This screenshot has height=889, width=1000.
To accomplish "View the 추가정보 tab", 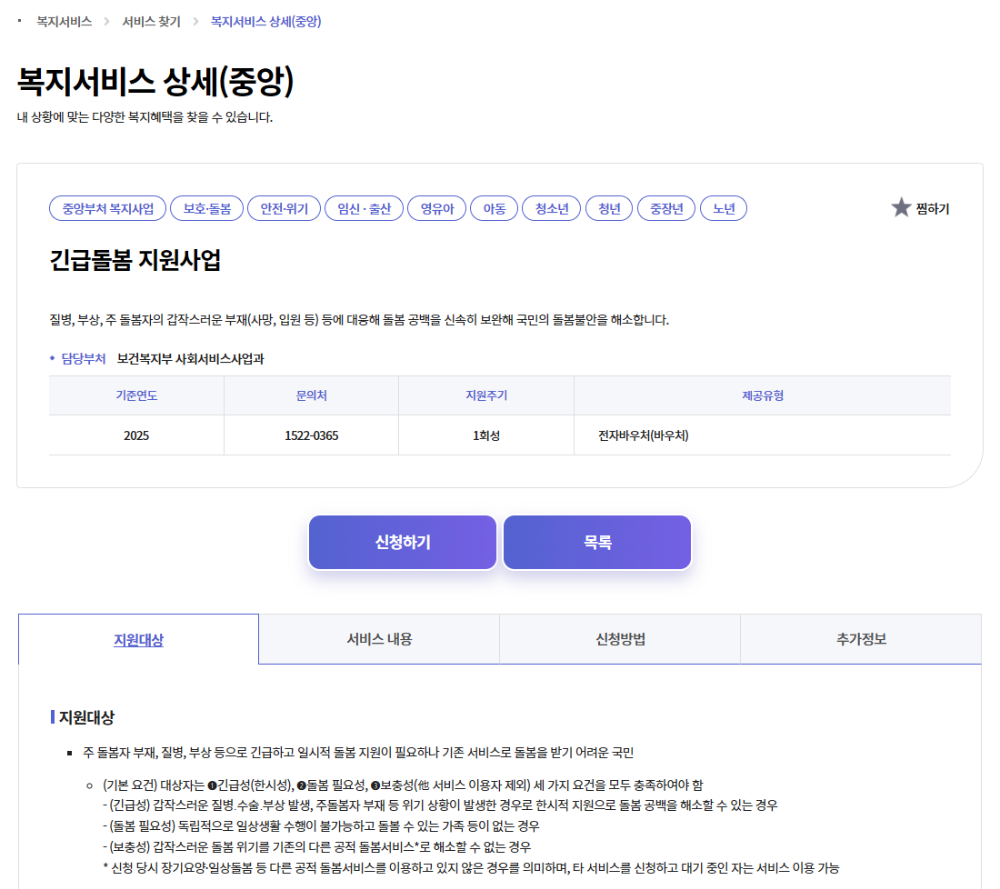I will click(x=859, y=639).
